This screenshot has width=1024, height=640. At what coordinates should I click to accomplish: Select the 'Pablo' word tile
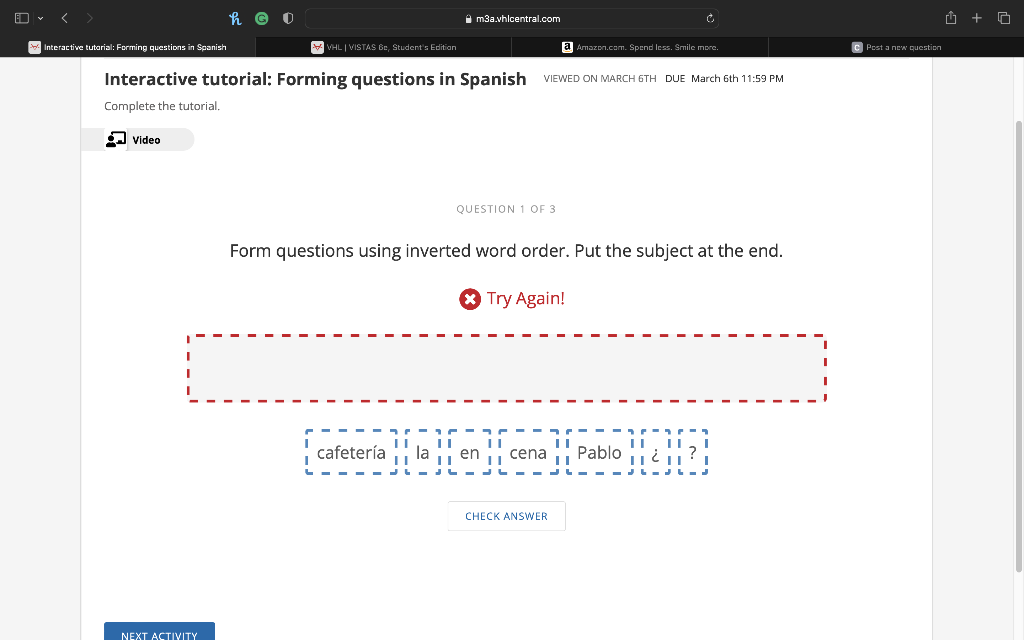600,452
